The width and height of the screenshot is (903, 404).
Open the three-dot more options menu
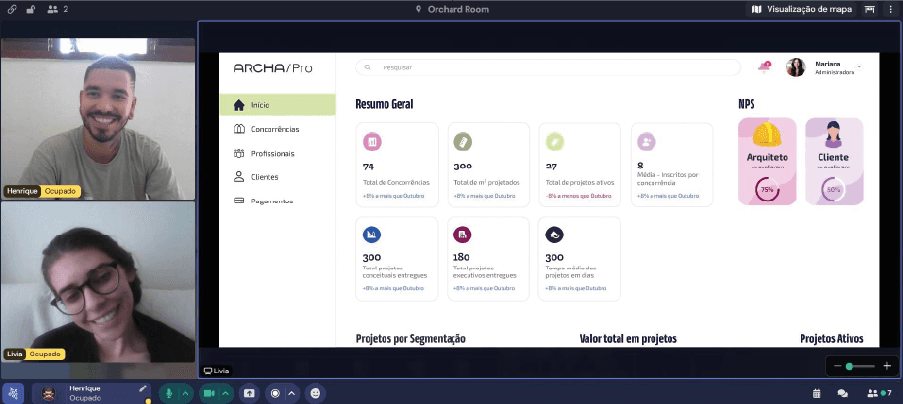click(x=891, y=9)
